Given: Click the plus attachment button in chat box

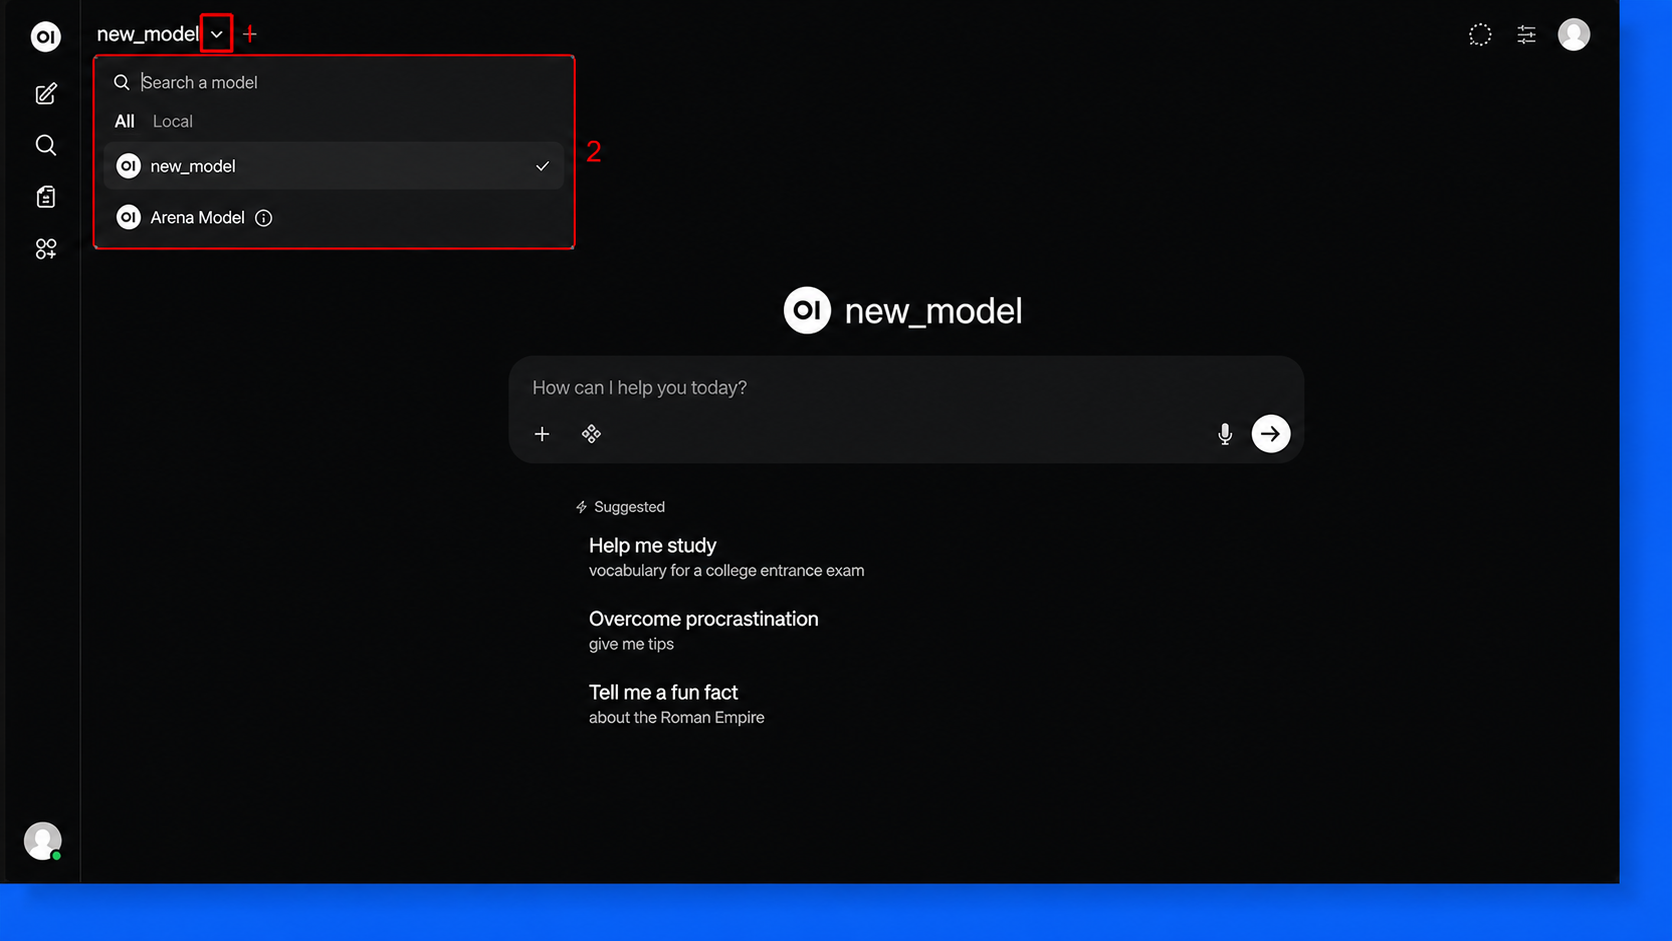Looking at the screenshot, I should [x=542, y=434].
